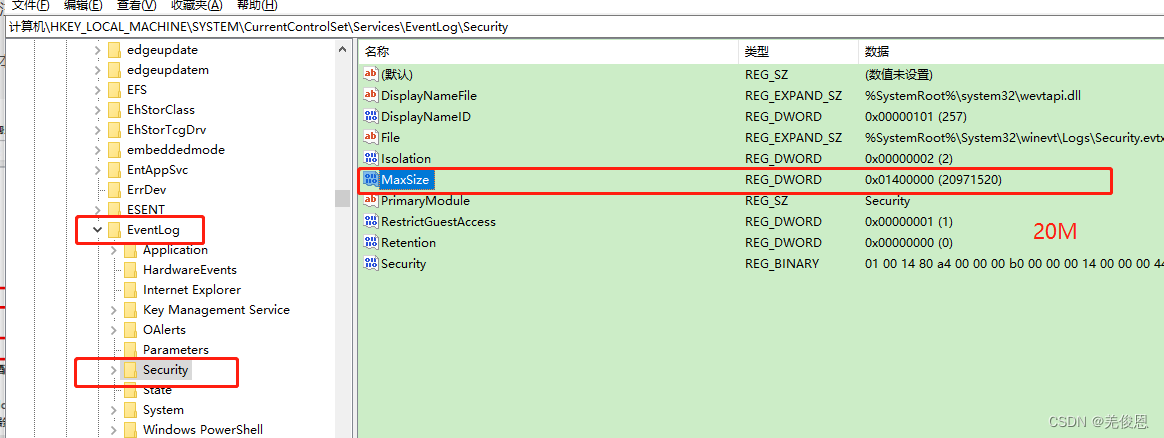Select the Key Management Service key
This screenshot has width=1164, height=438.
216,310
